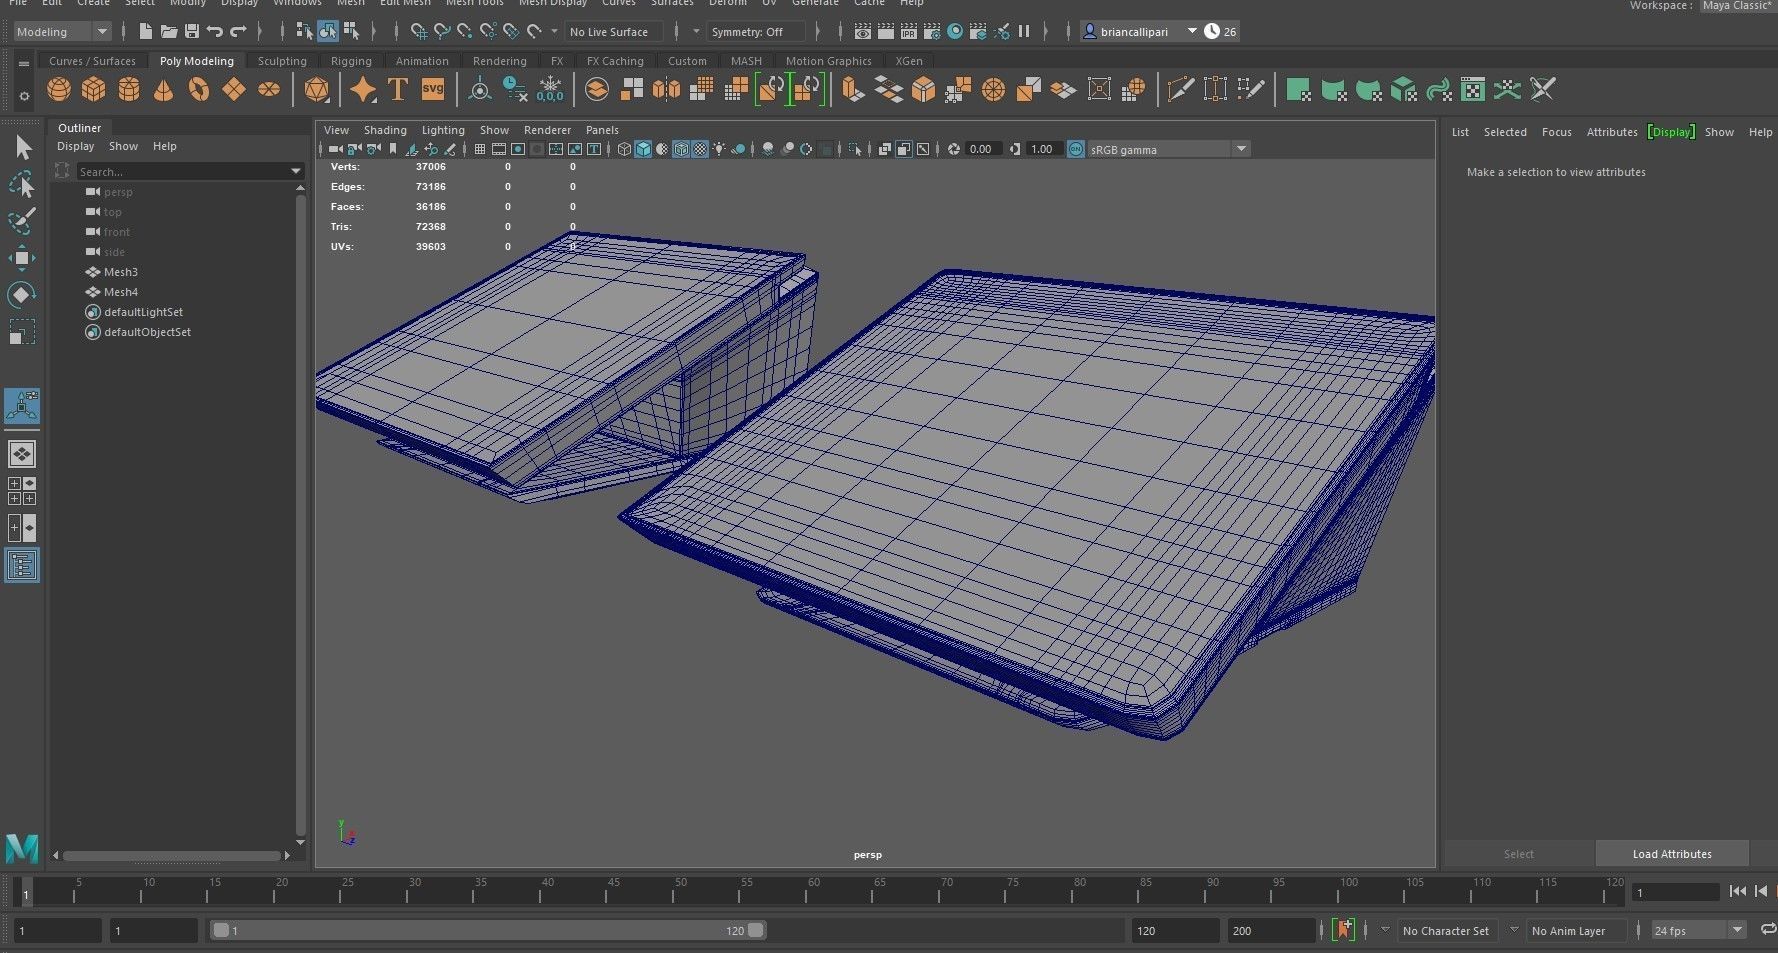Create a polygon cone from the shelf
Screen dimensions: 1778x953
coord(163,90)
